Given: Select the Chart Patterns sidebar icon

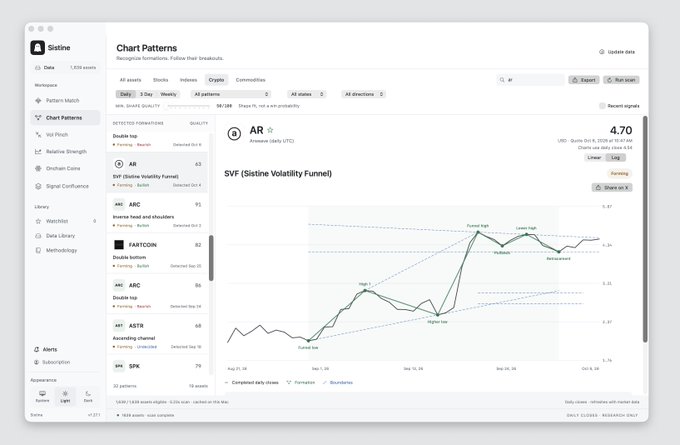Looking at the screenshot, I should (x=38, y=118).
